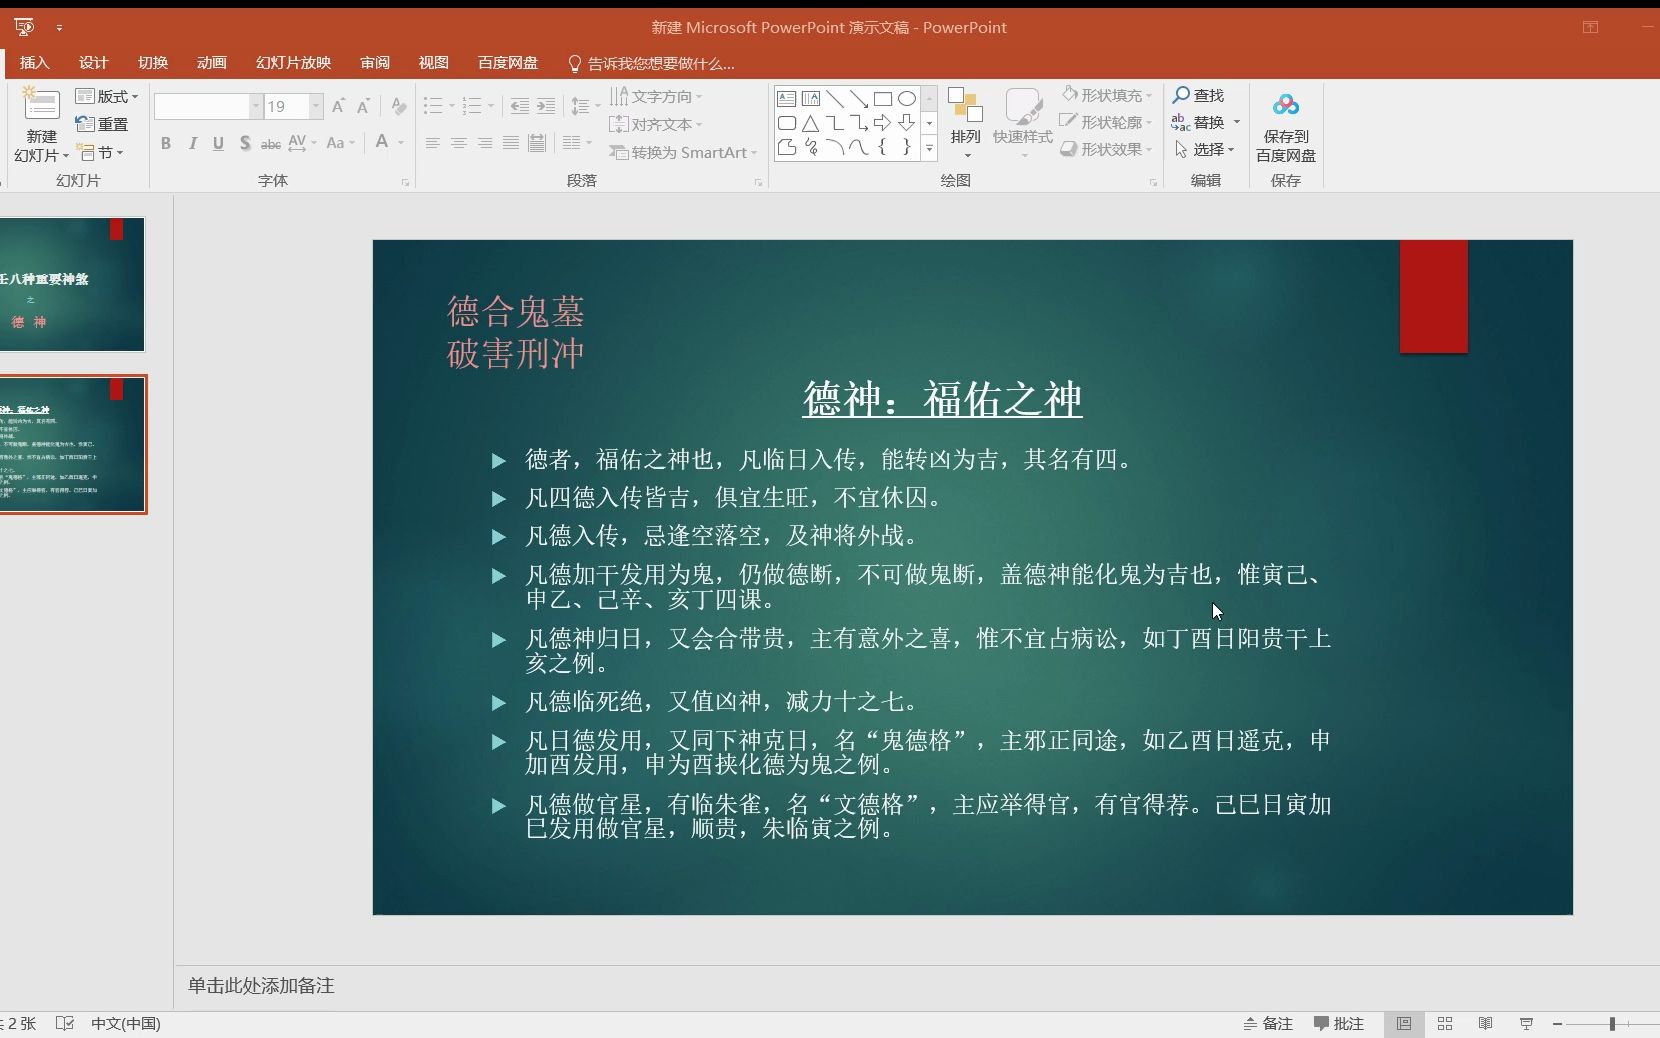
Task: Center align text
Action: (458, 143)
